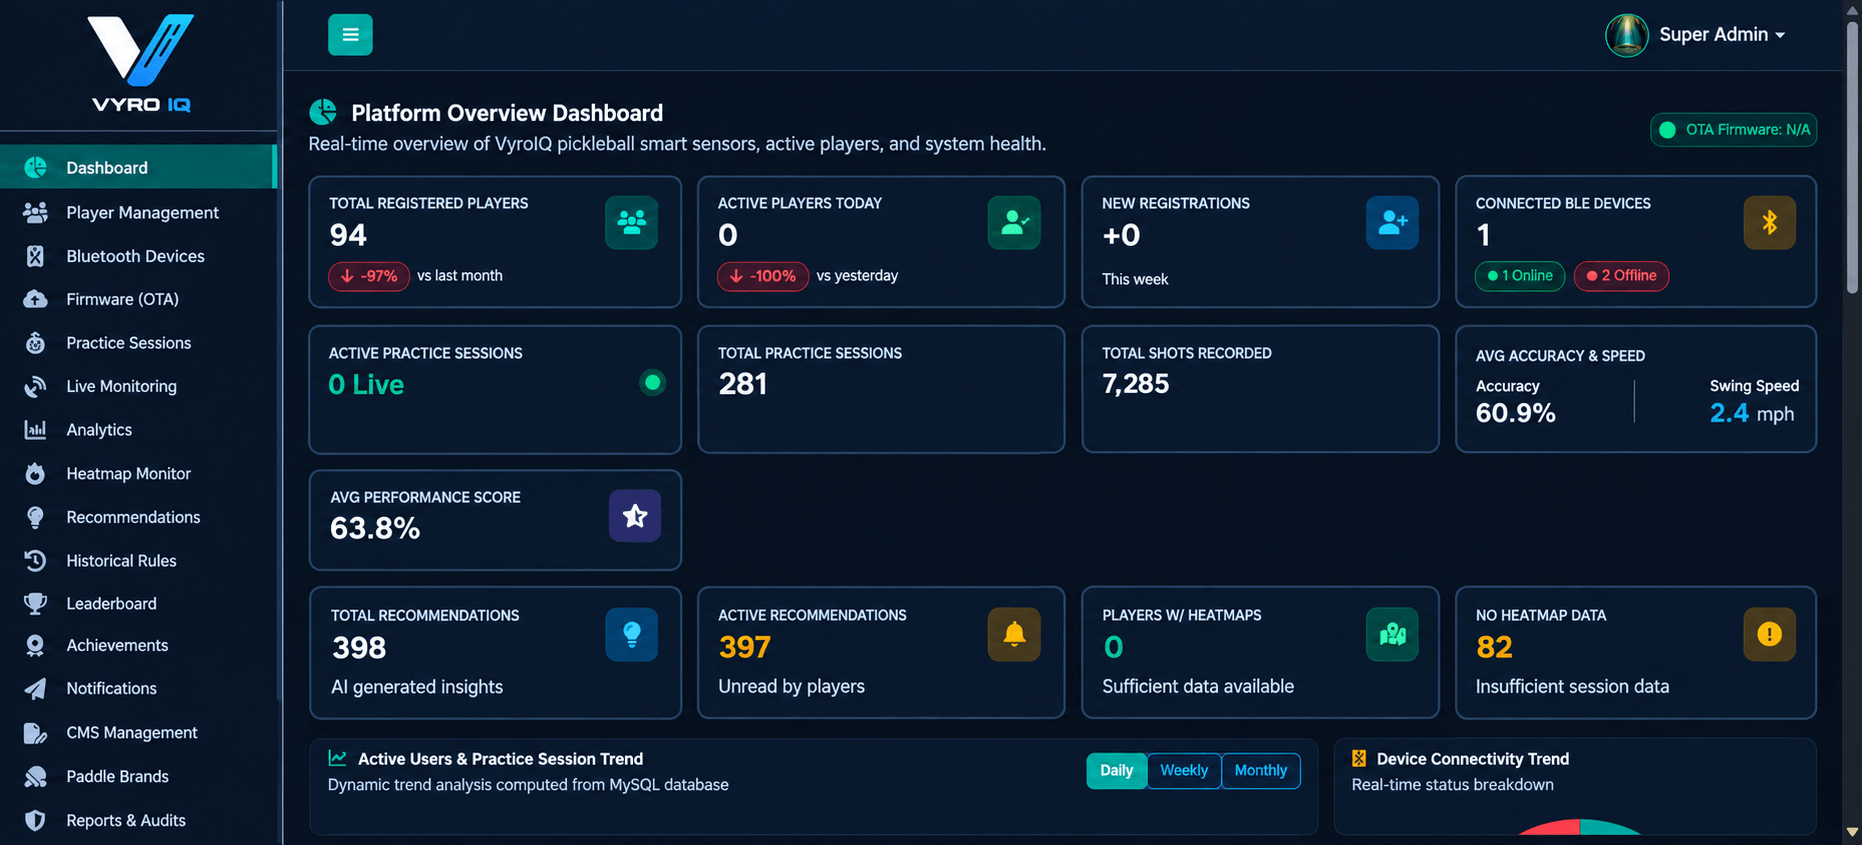Image resolution: width=1862 pixels, height=845 pixels.
Task: Click the Analytics bar chart icon
Action: [35, 430]
